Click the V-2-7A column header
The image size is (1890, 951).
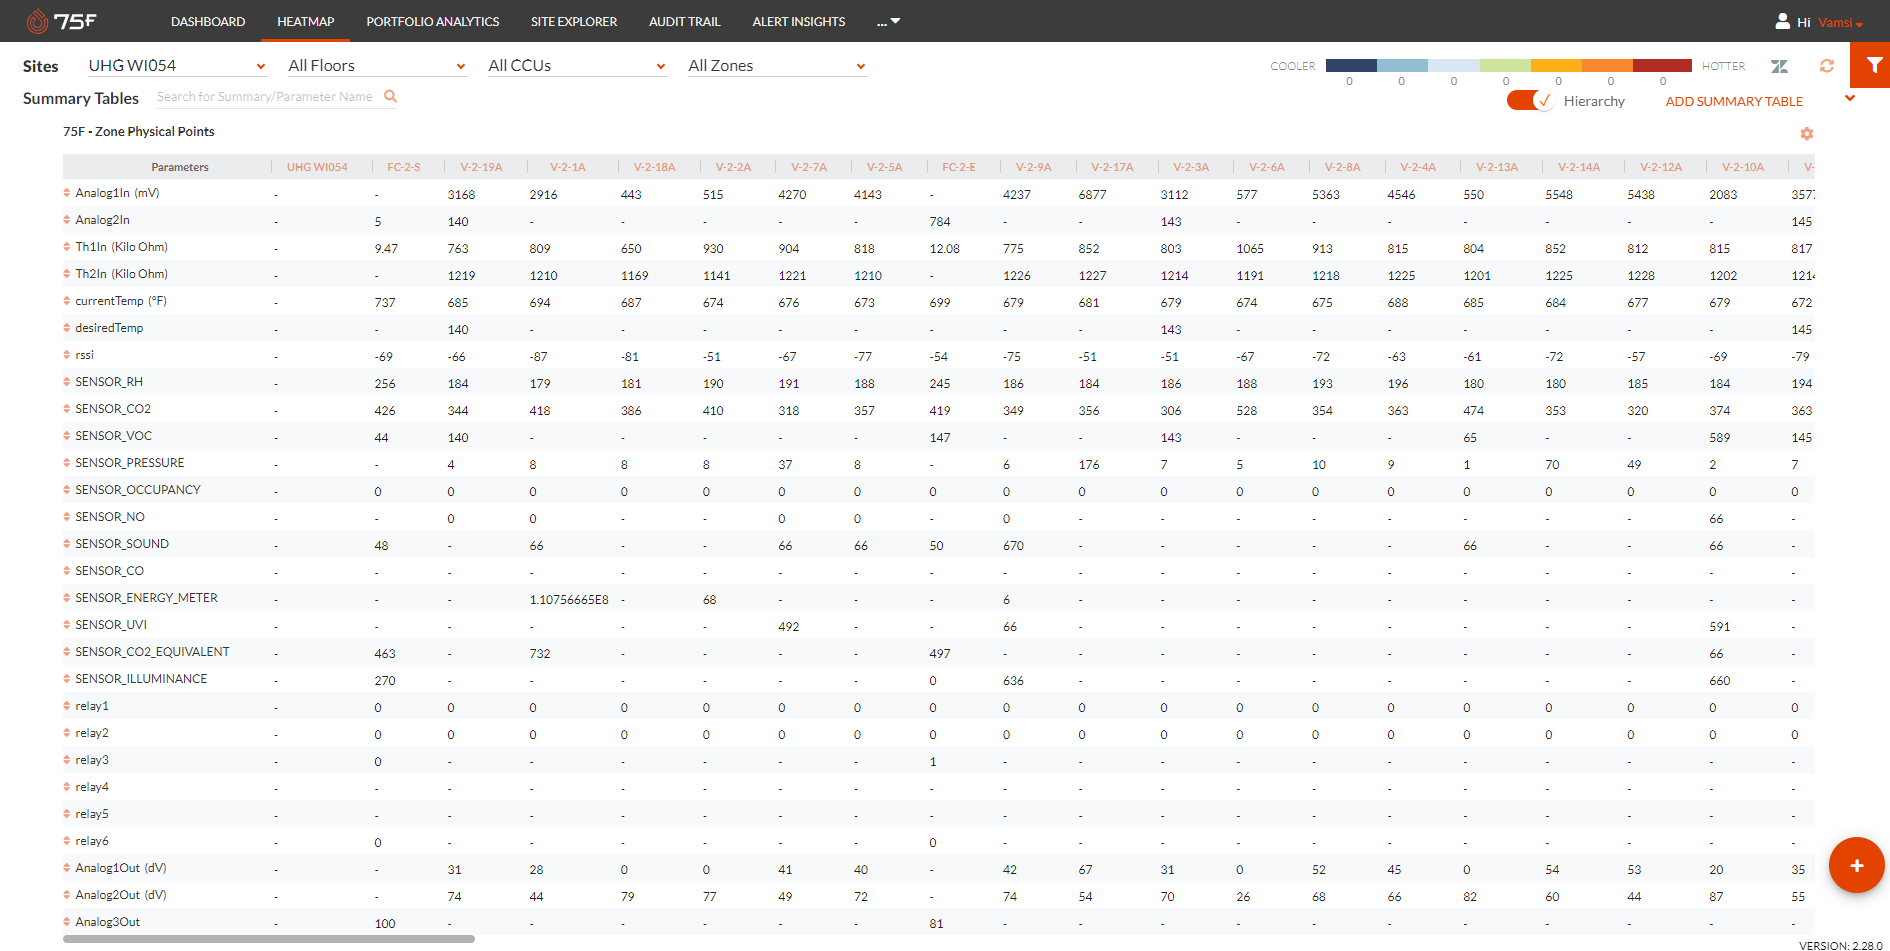pos(809,167)
